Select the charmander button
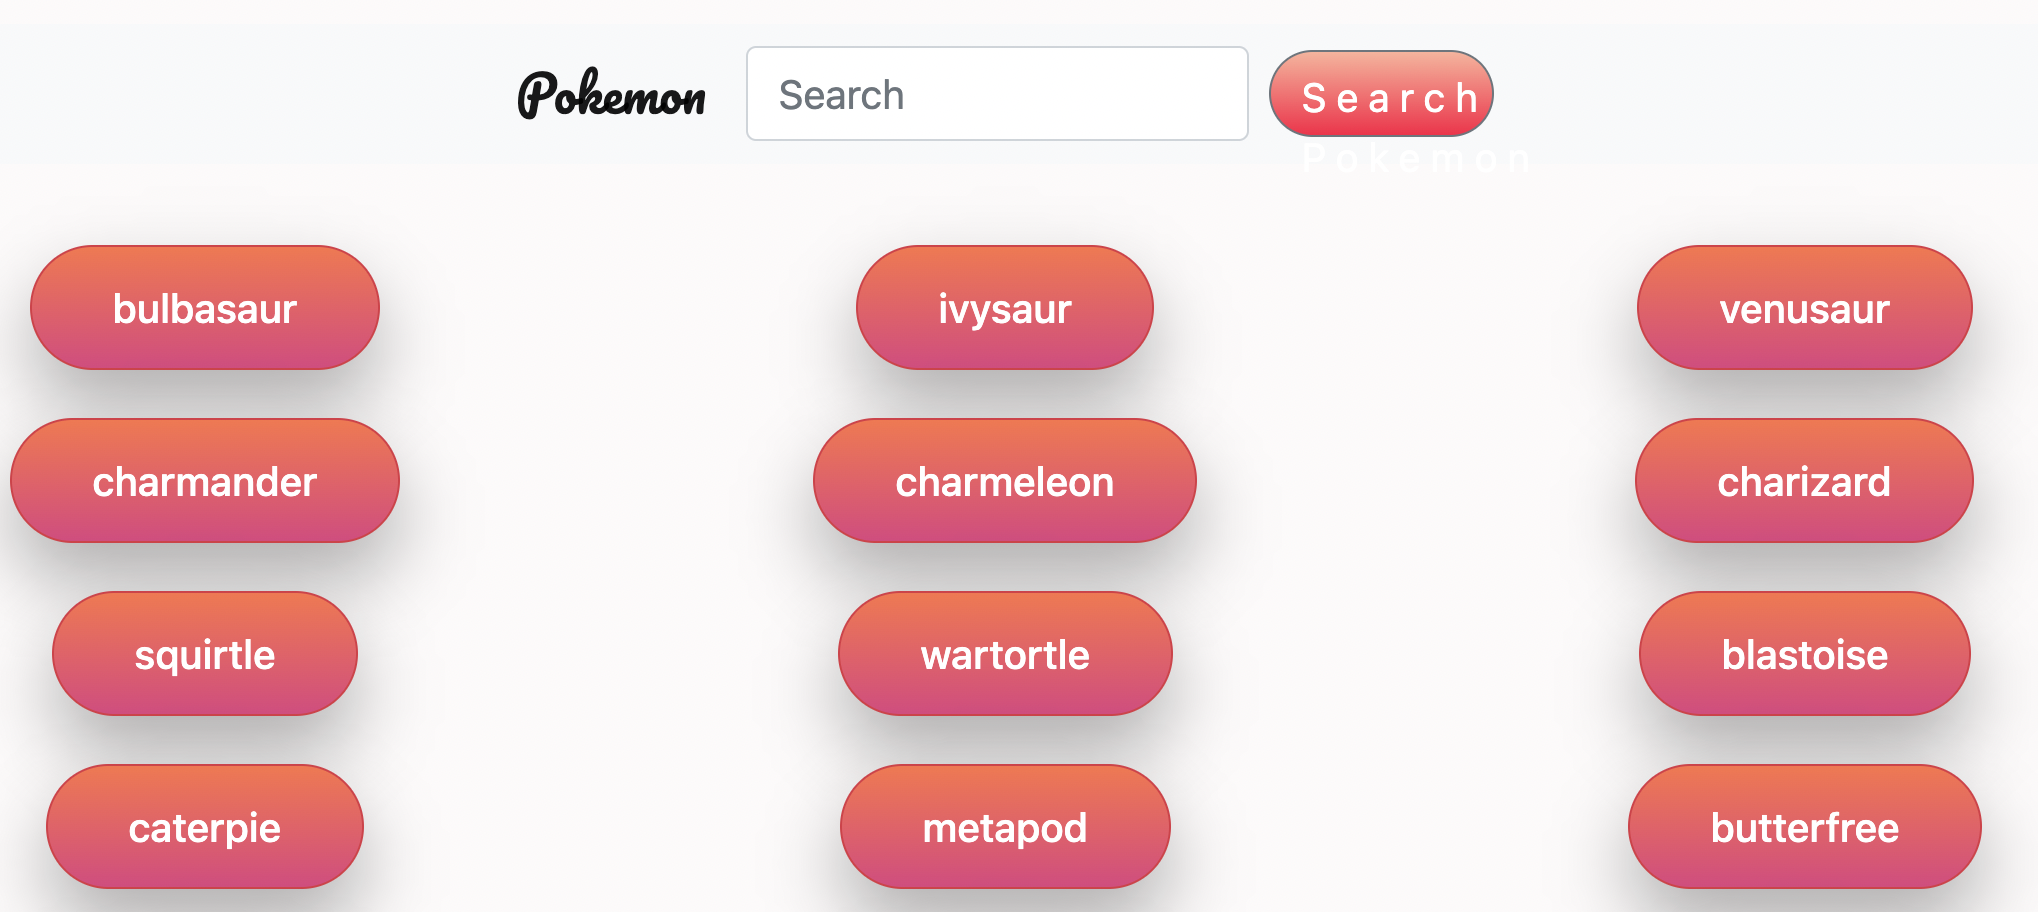 pos(204,481)
